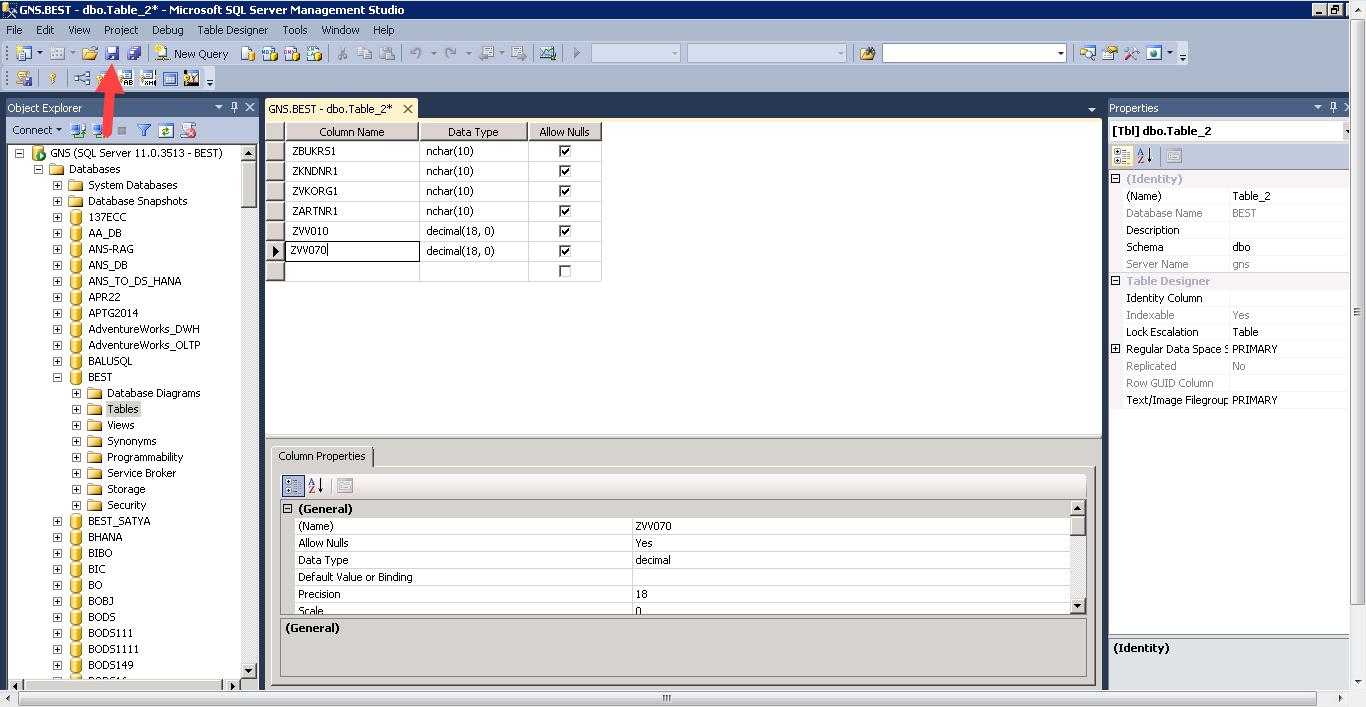Select the Categorized icon in Column Properties
Viewport: 1366px width, 707px height.
pos(293,486)
